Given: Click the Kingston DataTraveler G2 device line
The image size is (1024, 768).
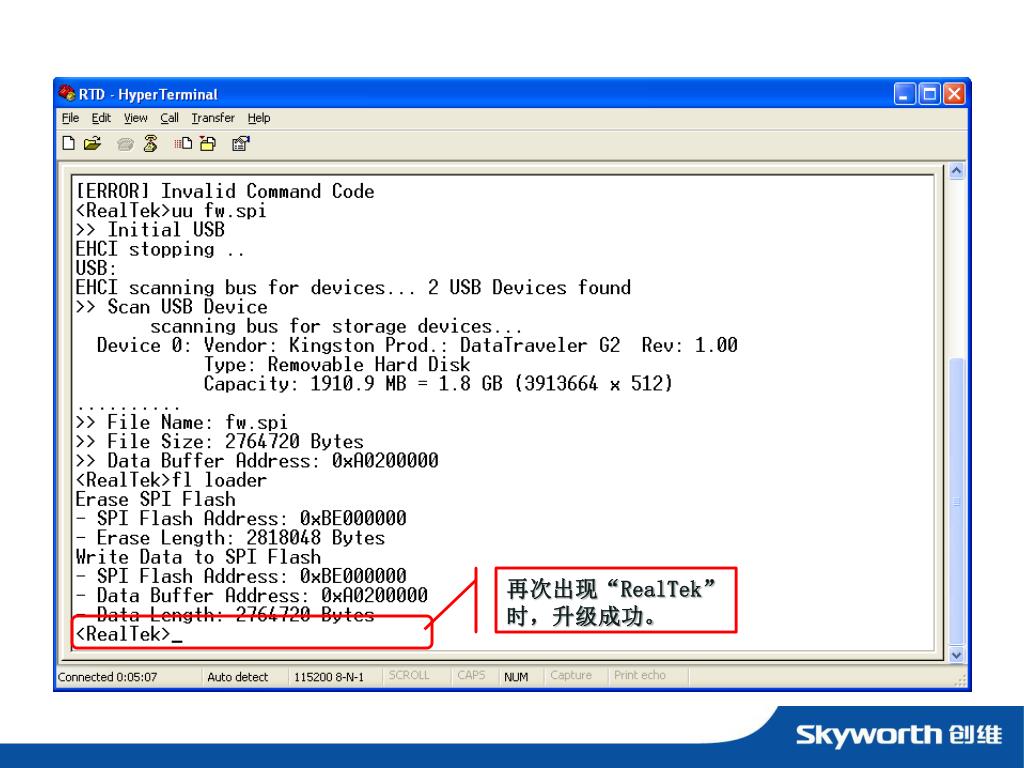Looking at the screenshot, I should click(417, 345).
